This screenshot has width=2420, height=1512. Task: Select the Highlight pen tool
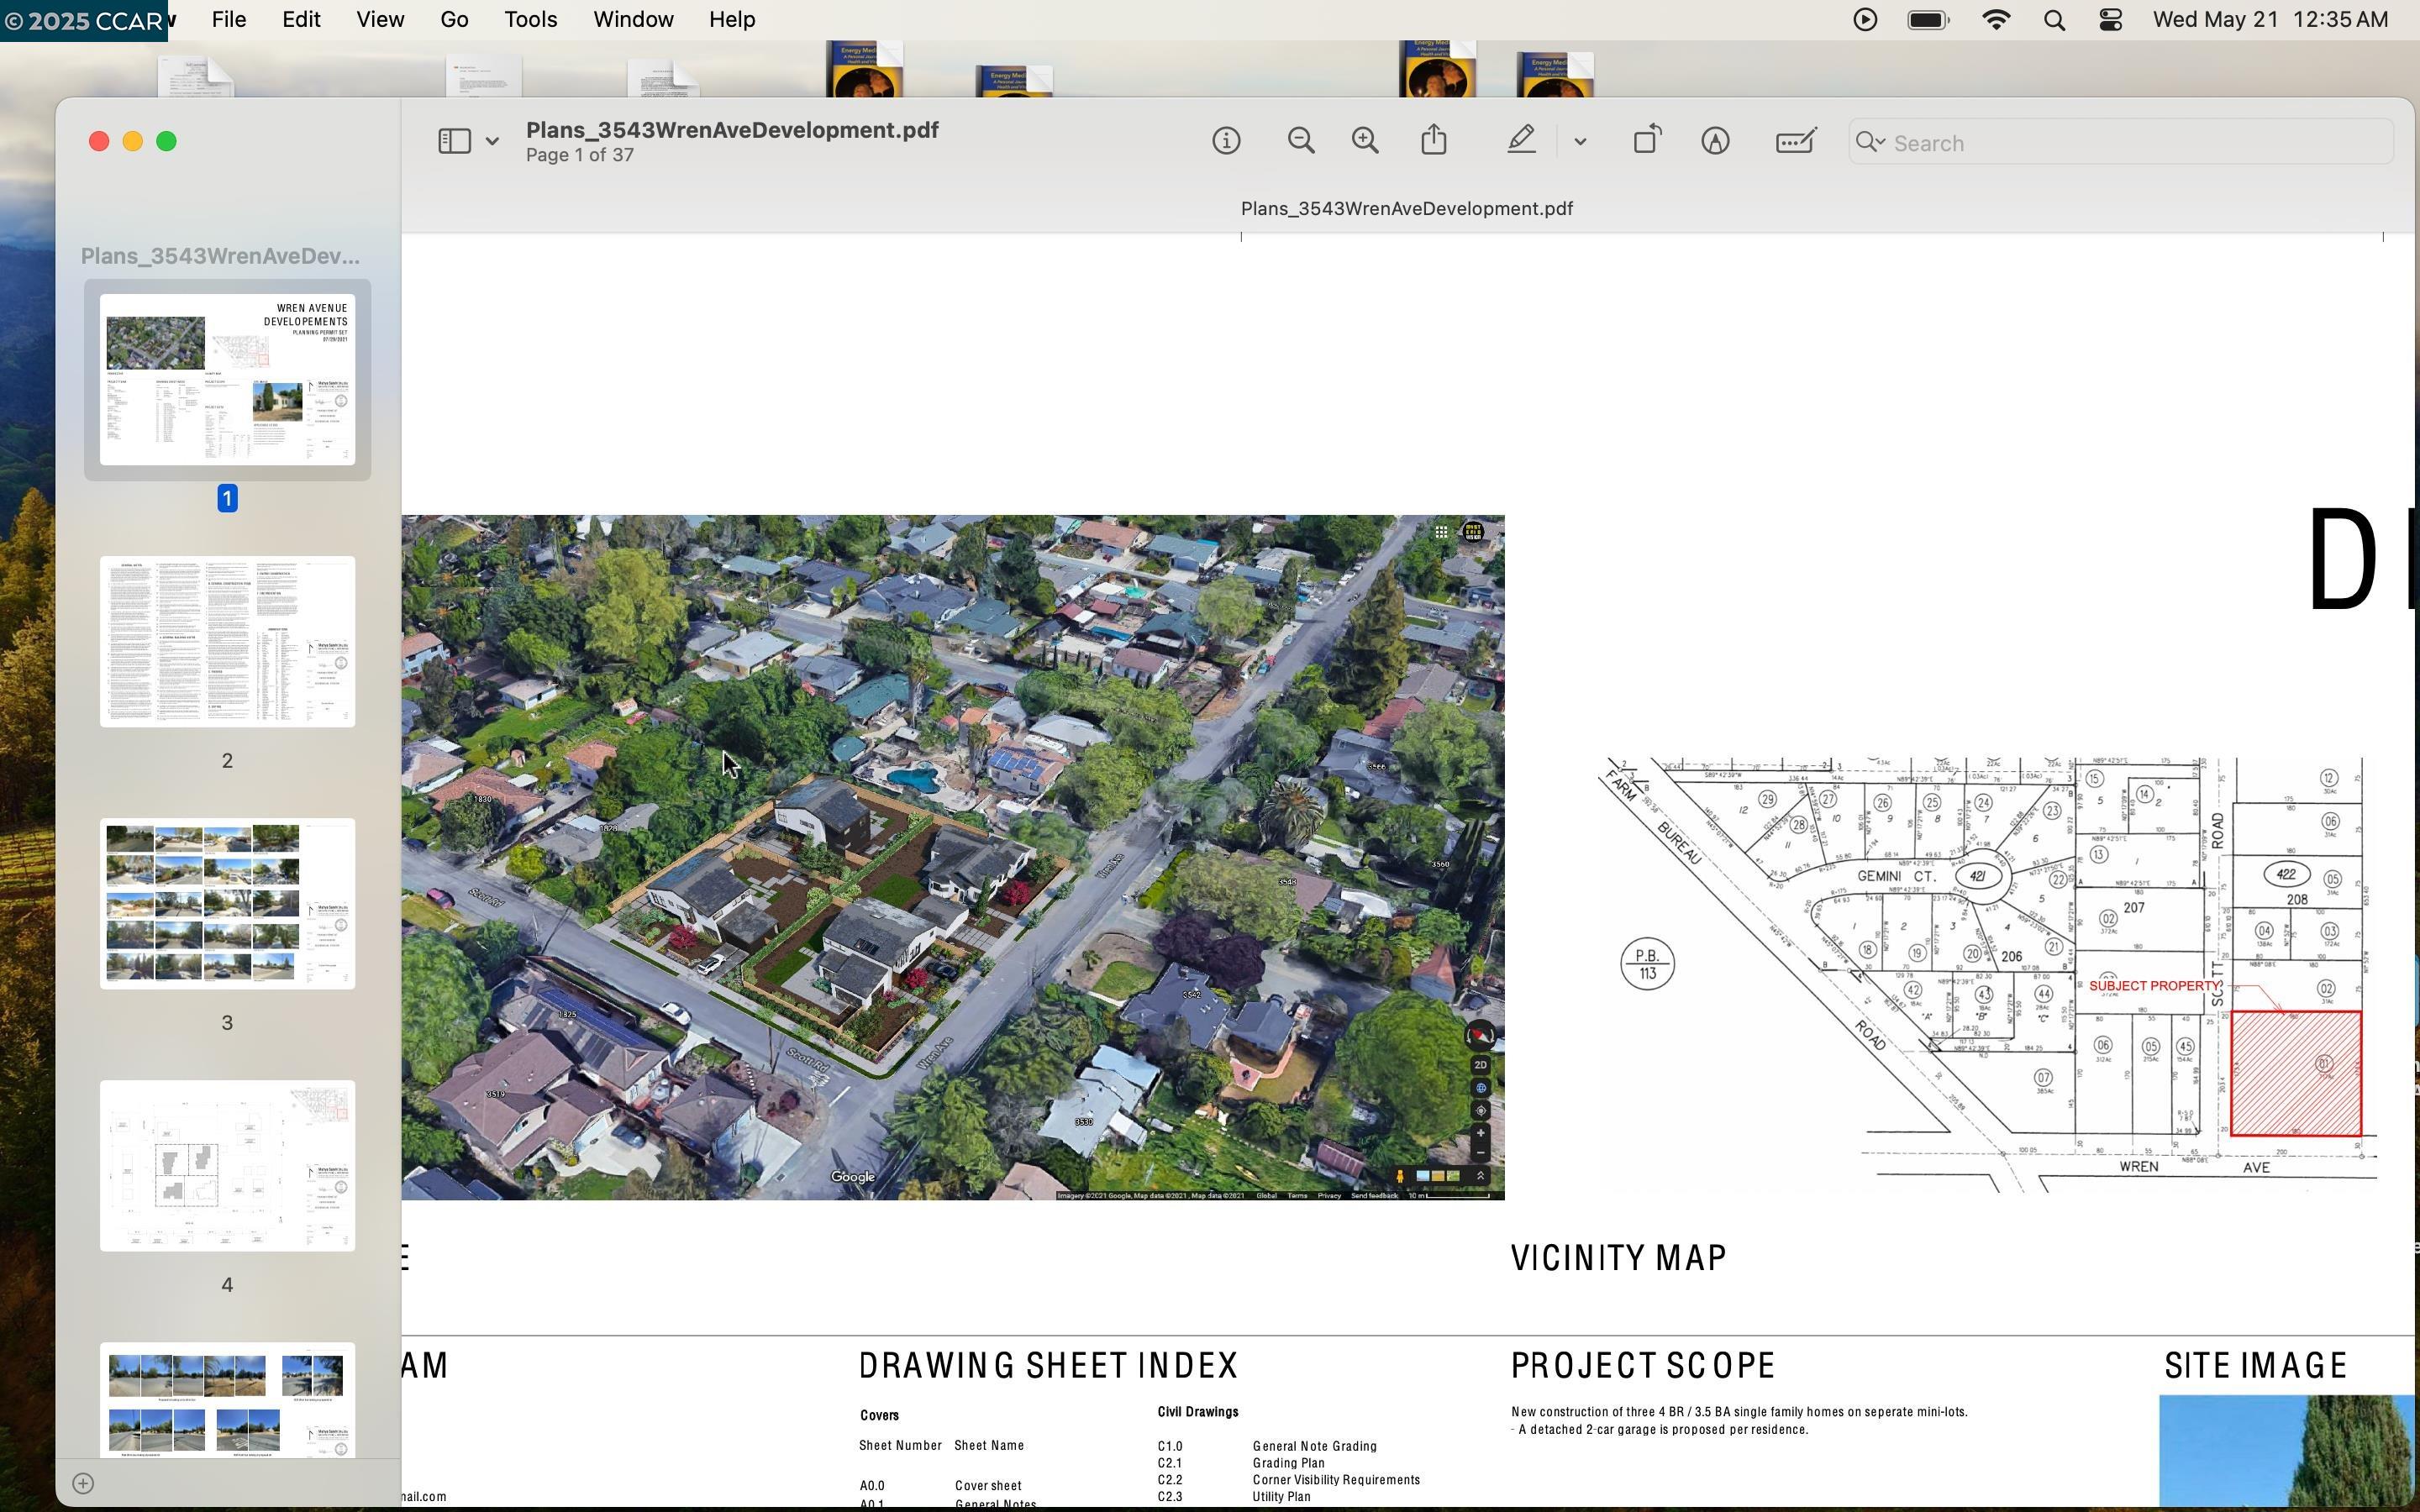point(1521,141)
